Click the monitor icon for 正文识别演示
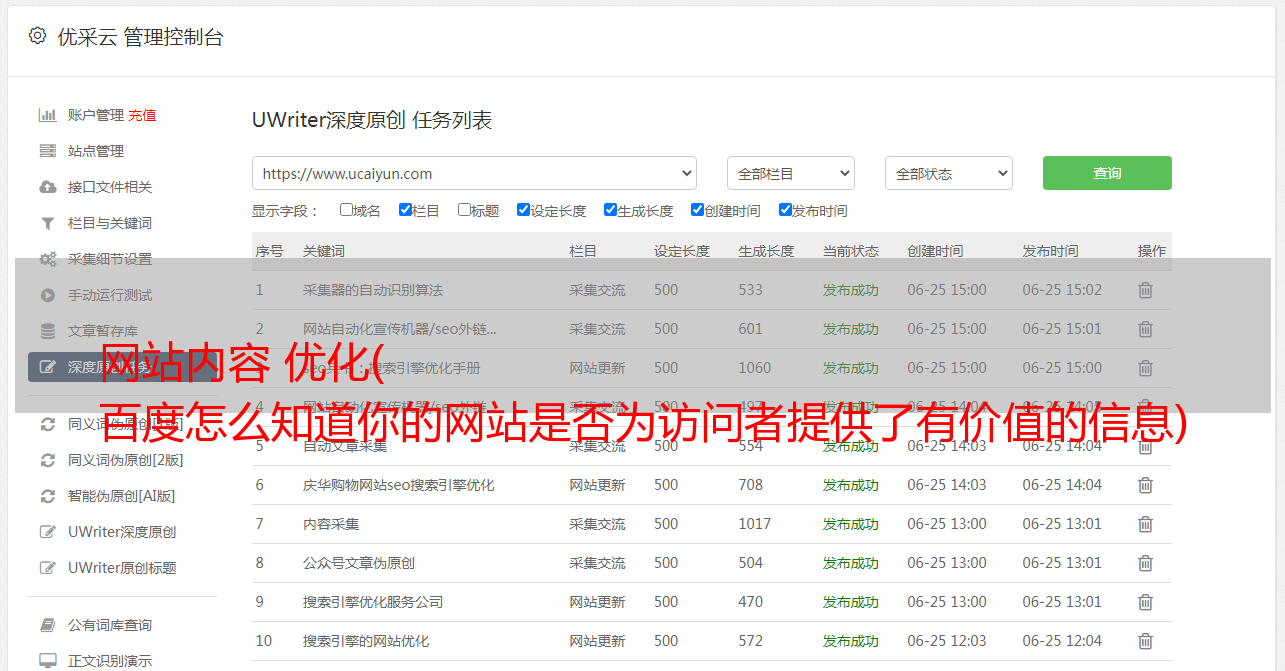Image resolution: width=1285 pixels, height=671 pixels. pyautogui.click(x=47, y=661)
